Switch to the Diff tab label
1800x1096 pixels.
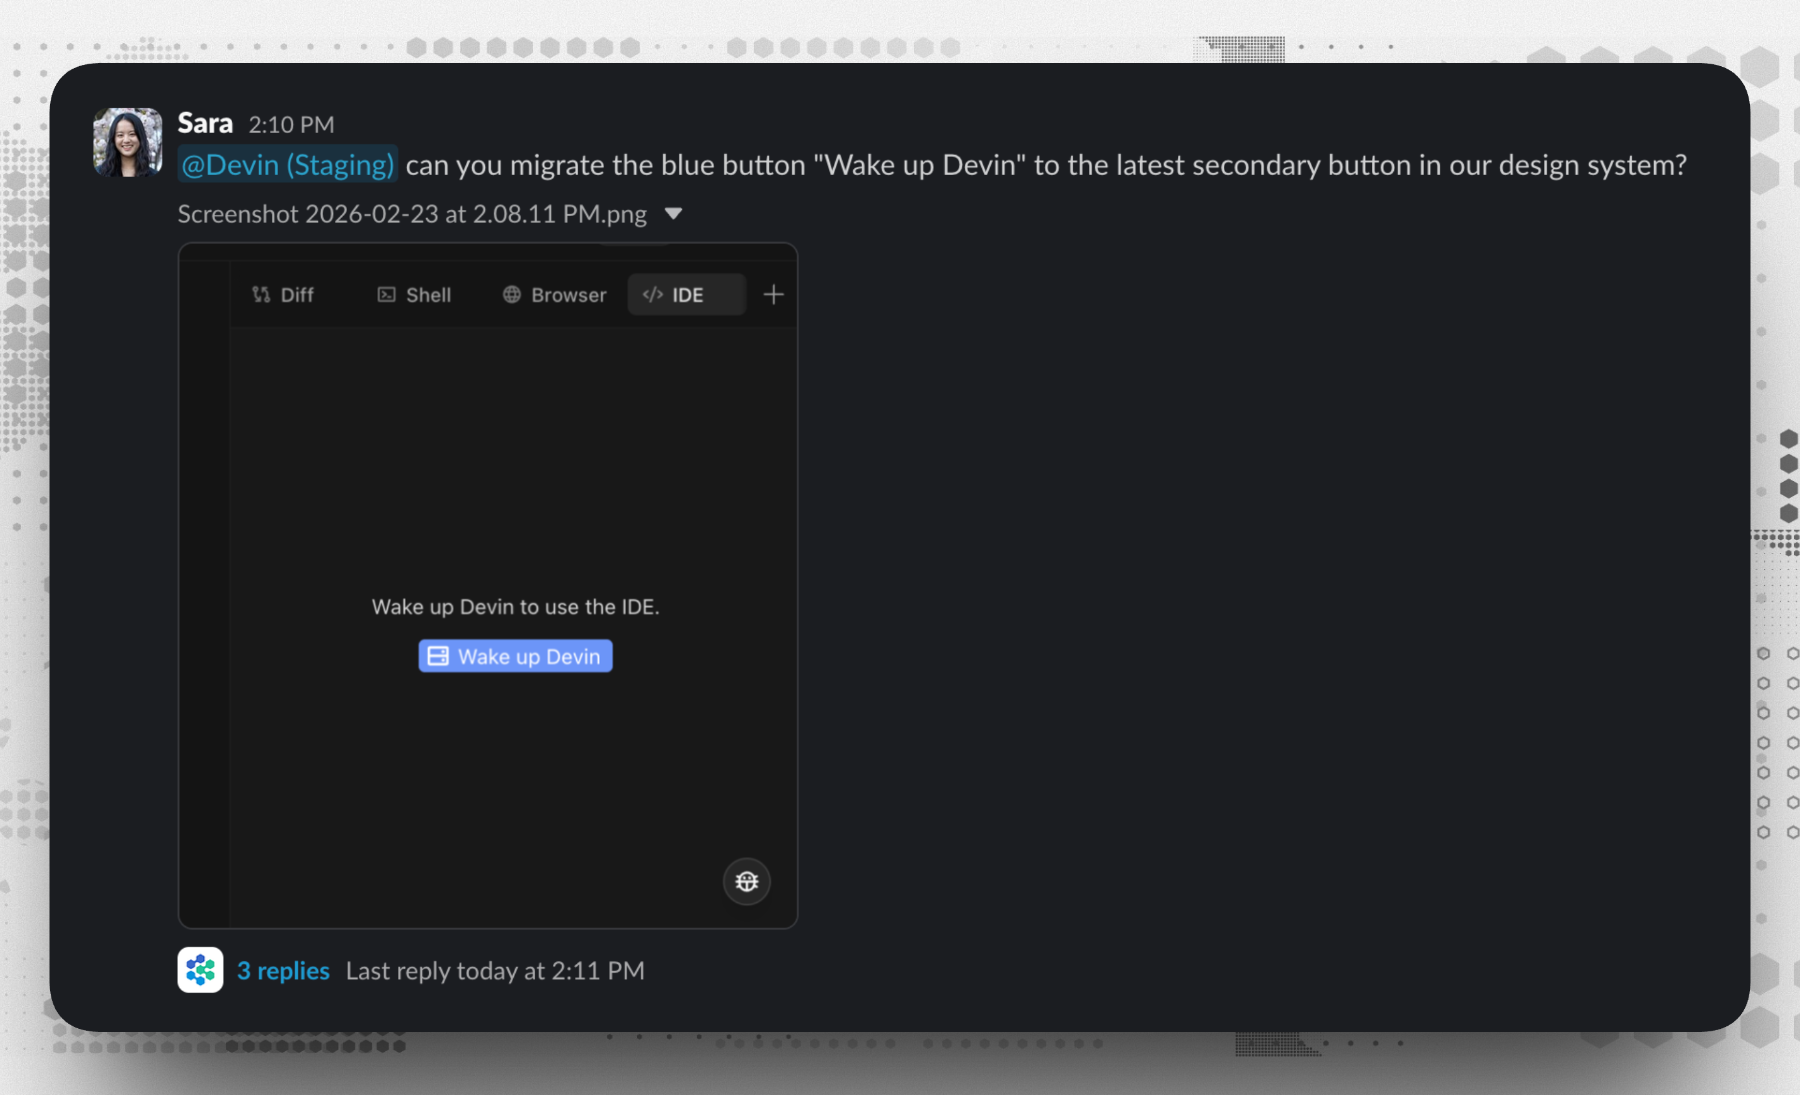click(297, 295)
